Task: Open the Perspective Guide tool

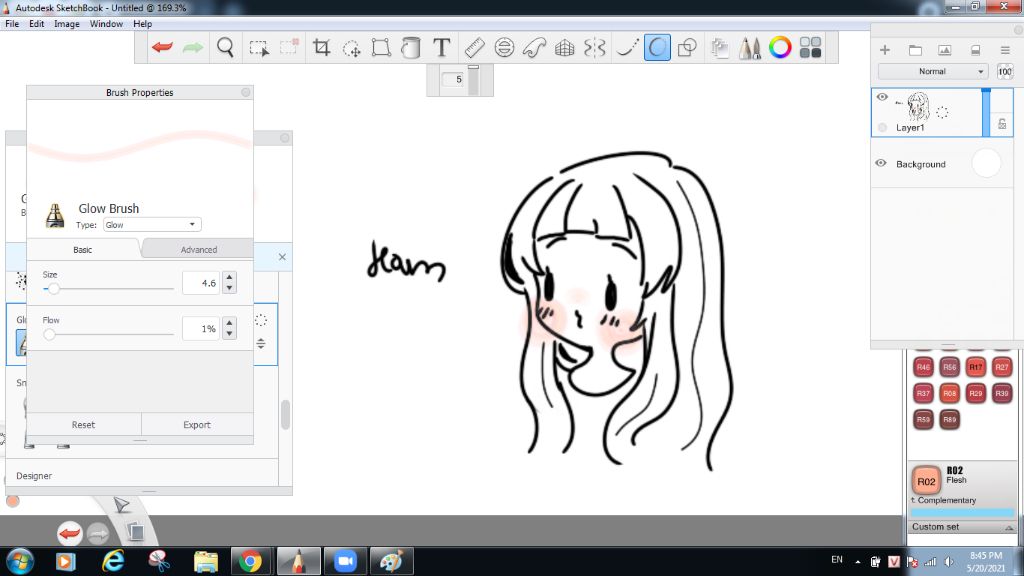Action: [x=564, y=48]
